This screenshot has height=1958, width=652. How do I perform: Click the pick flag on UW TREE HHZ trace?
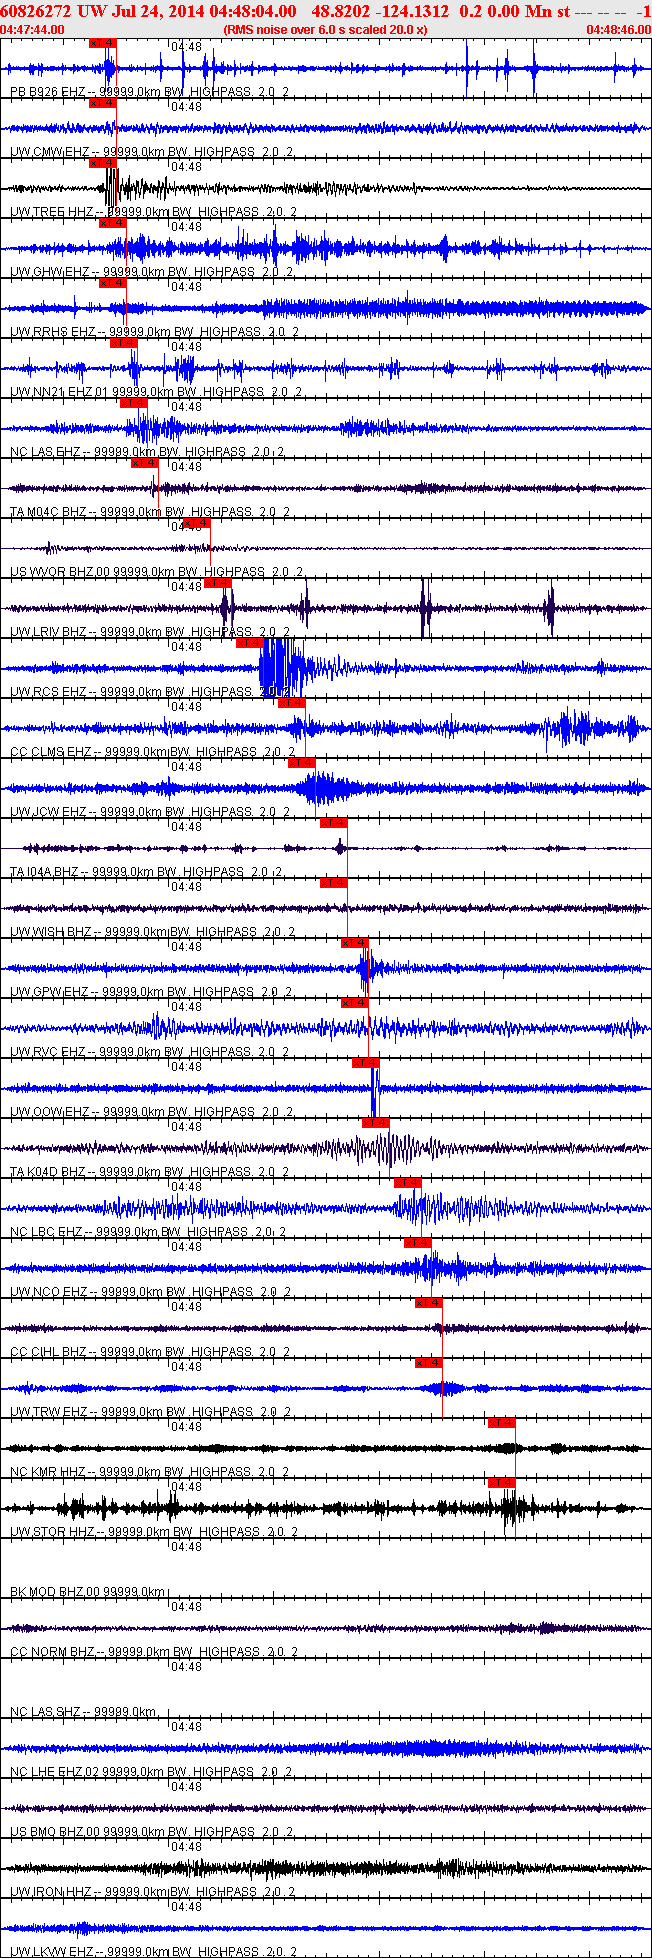tap(103, 163)
